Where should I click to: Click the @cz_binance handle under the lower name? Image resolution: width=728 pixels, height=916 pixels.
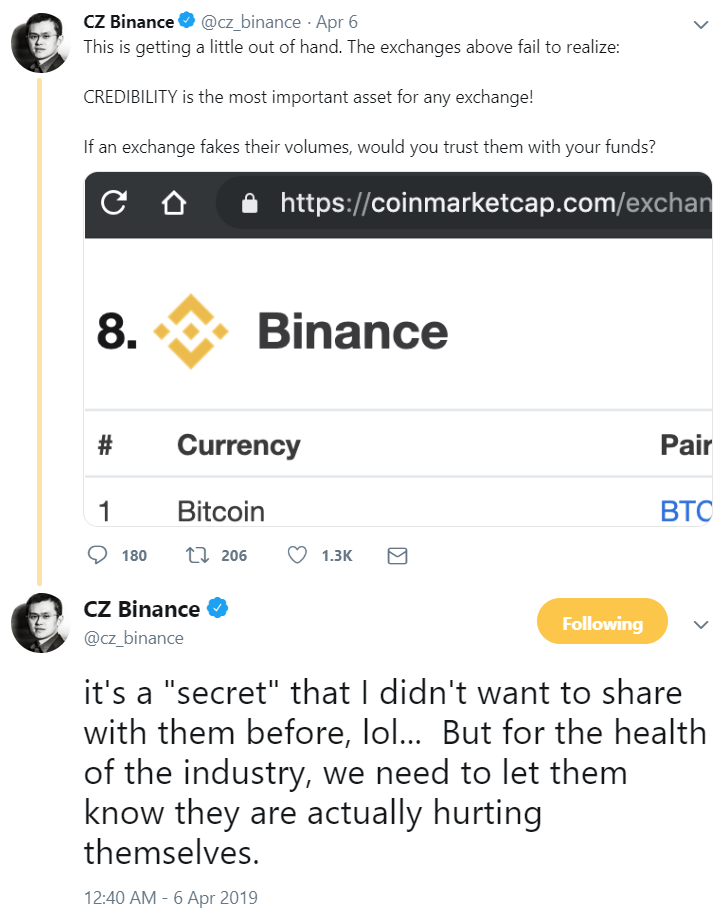(x=134, y=638)
